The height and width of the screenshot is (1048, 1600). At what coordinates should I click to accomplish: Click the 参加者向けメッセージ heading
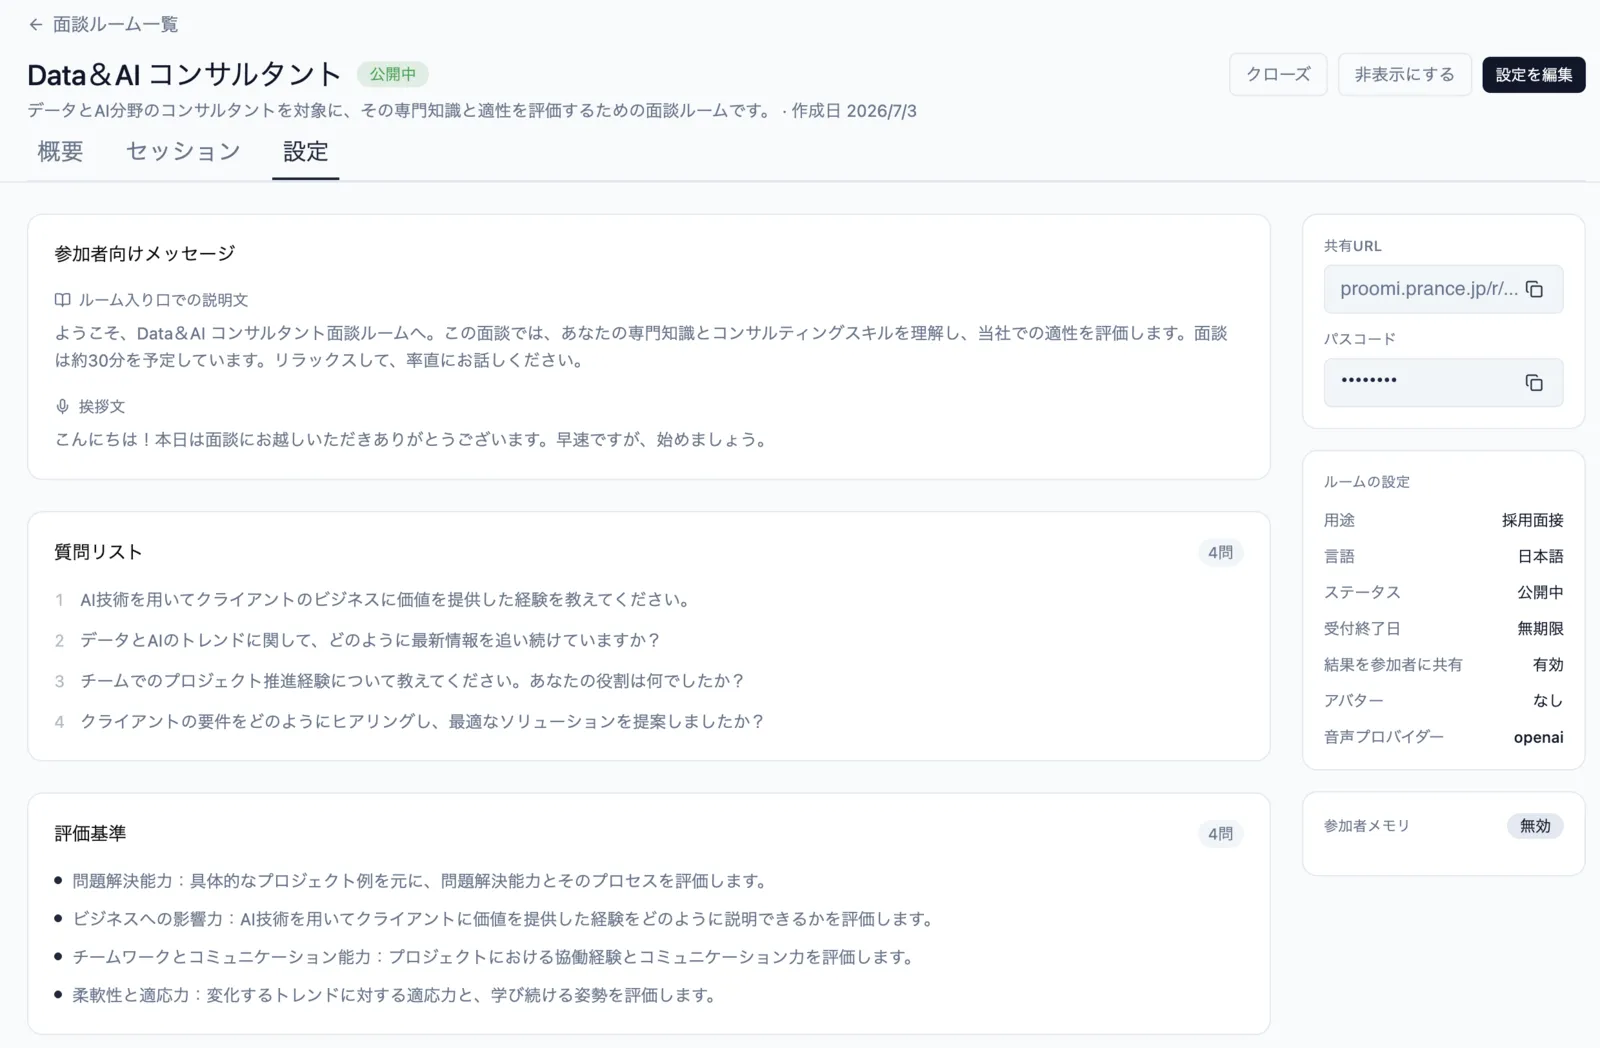[x=145, y=254]
